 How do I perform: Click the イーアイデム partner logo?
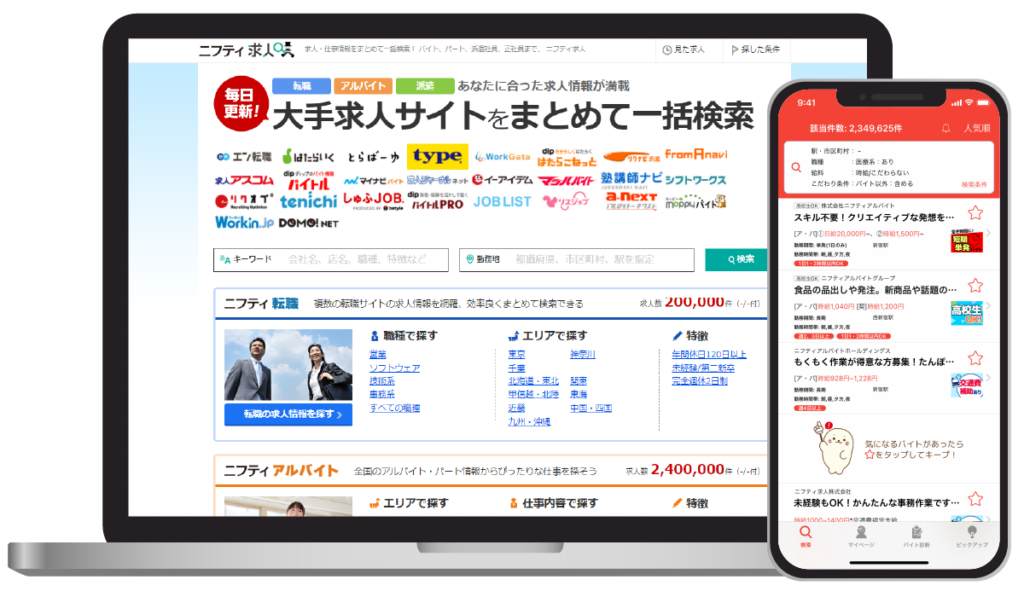pos(502,180)
